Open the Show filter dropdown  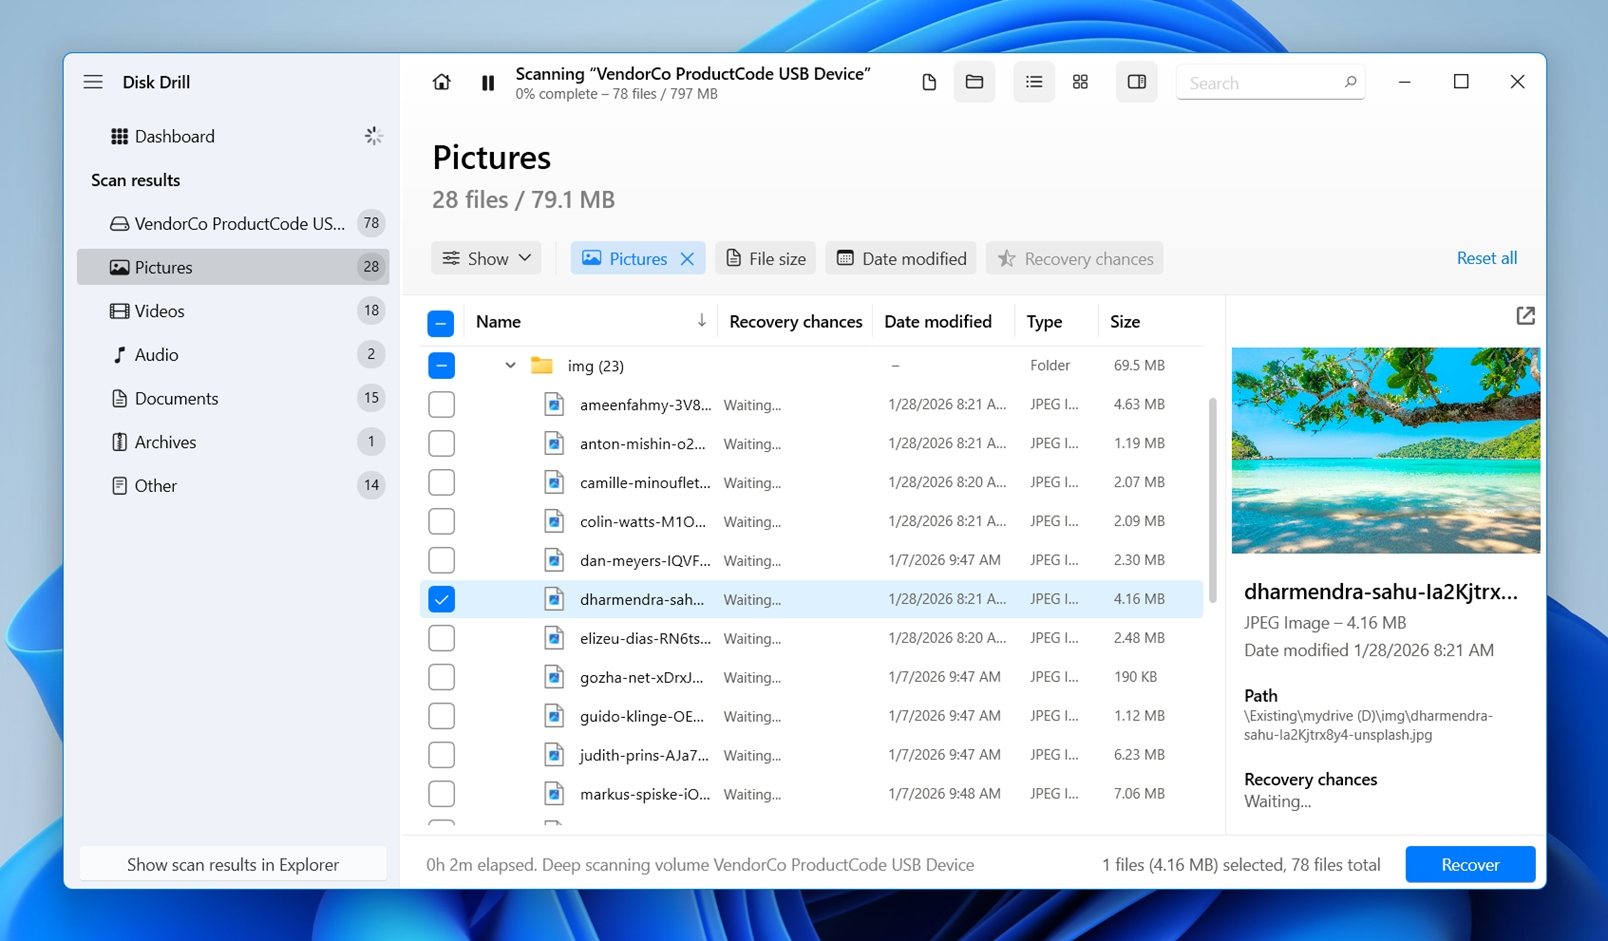(486, 258)
